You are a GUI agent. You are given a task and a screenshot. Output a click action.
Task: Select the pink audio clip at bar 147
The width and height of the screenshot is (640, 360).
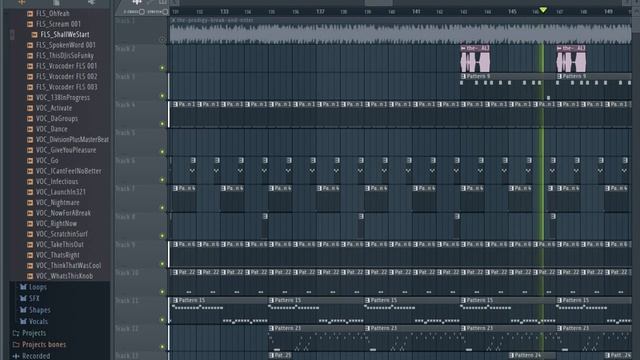[x=571, y=59]
